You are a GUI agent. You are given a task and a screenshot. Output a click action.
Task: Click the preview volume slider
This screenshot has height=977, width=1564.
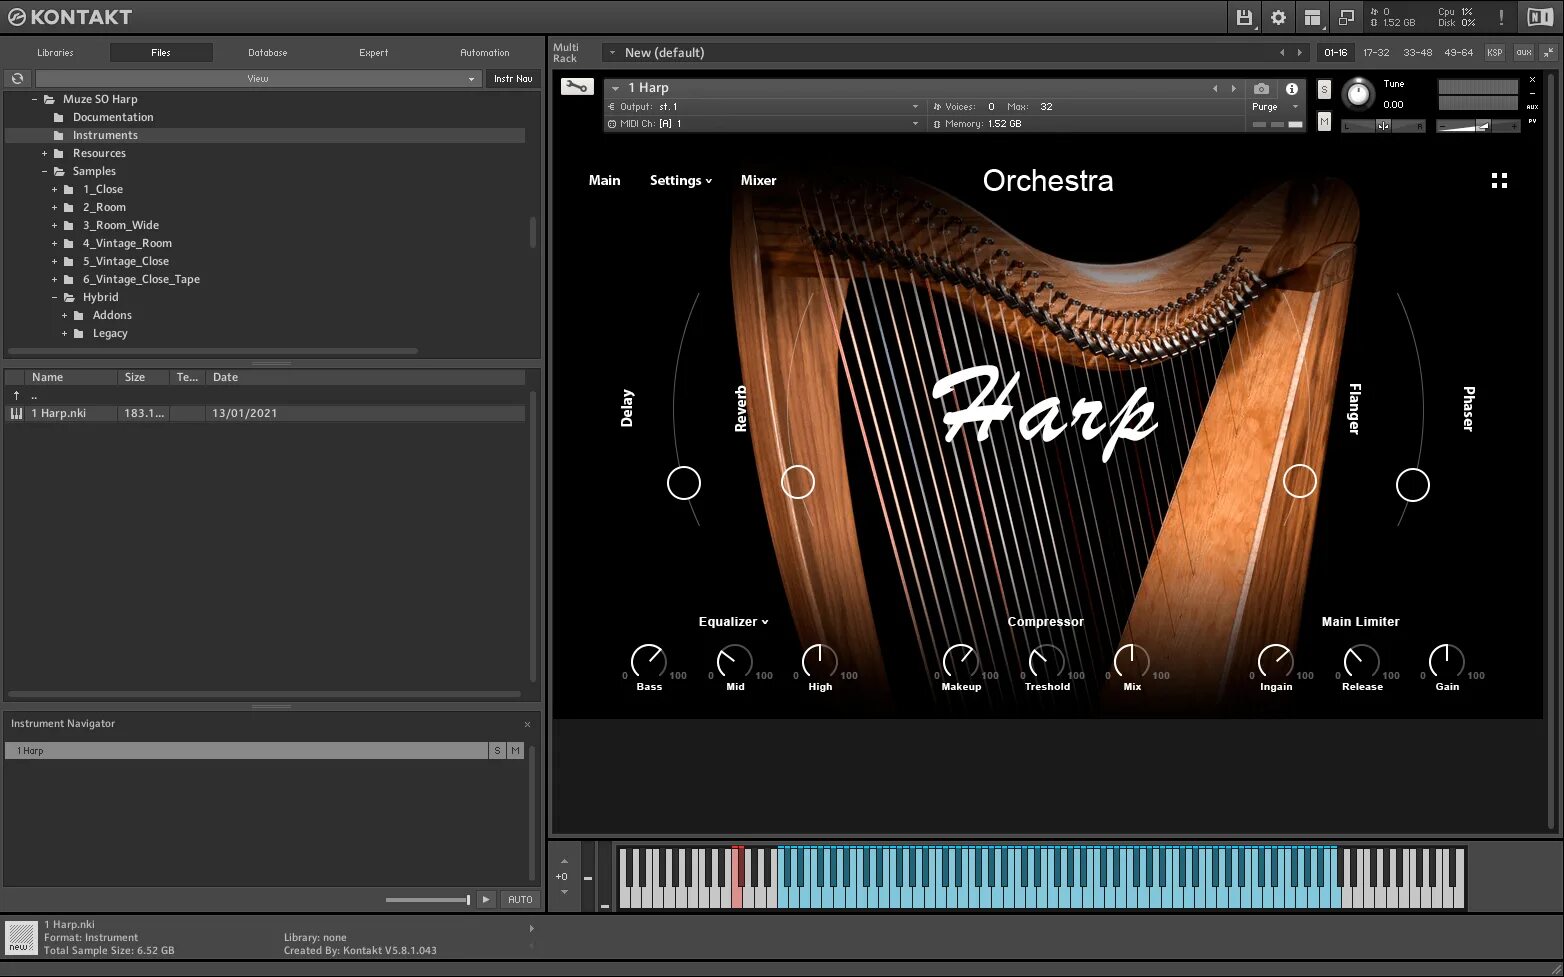tap(428, 900)
